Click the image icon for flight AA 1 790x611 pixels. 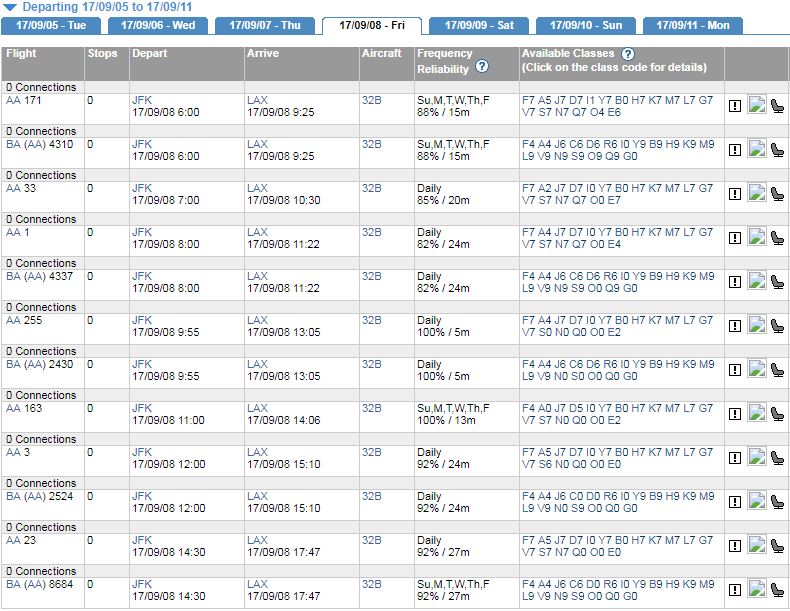(757, 238)
